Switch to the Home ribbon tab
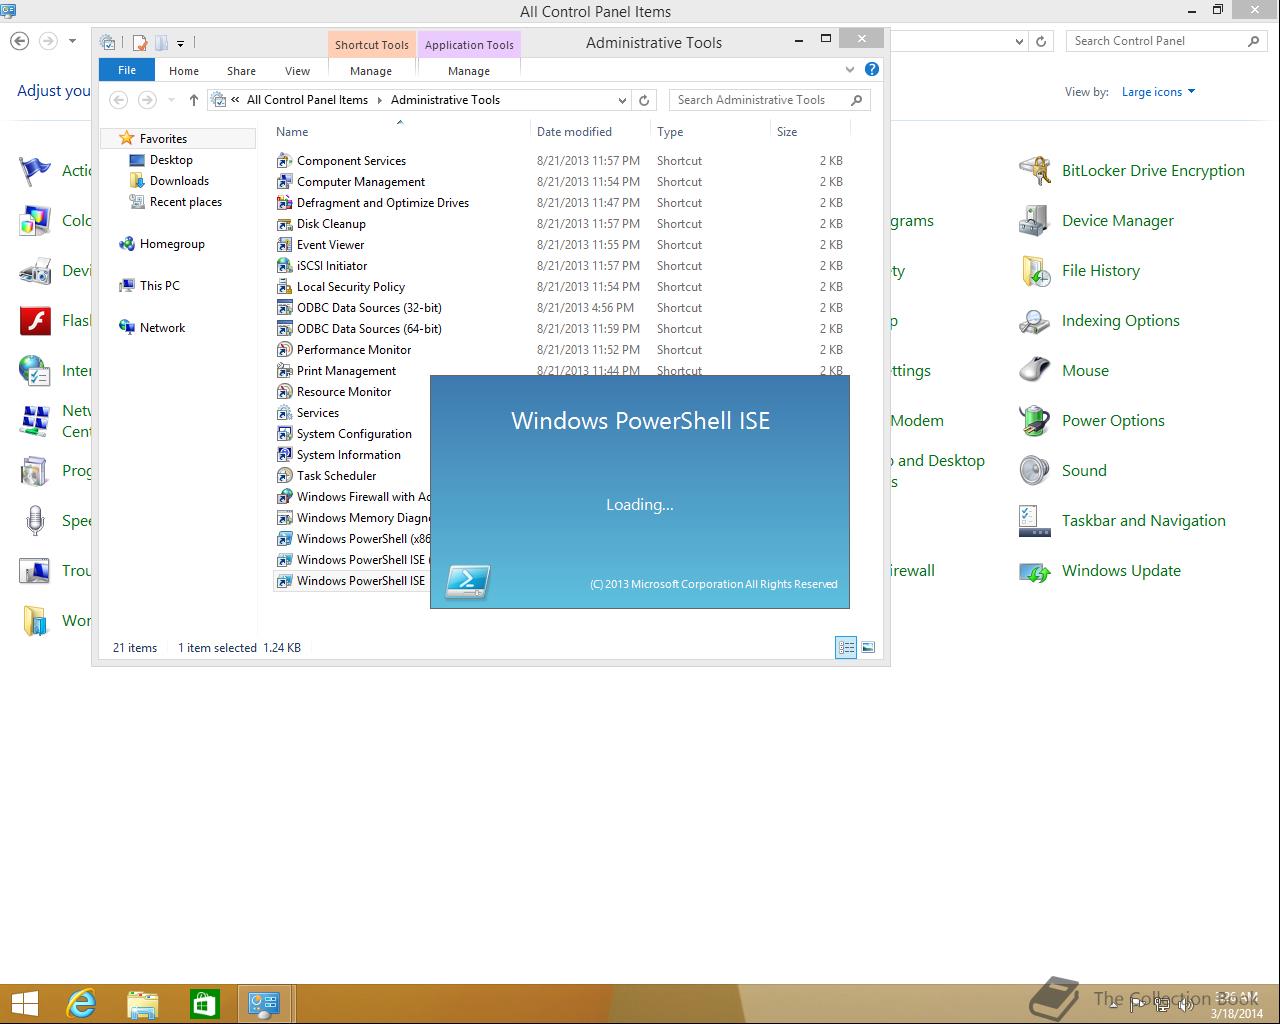Screen dimensions: 1280x1024 click(x=184, y=71)
